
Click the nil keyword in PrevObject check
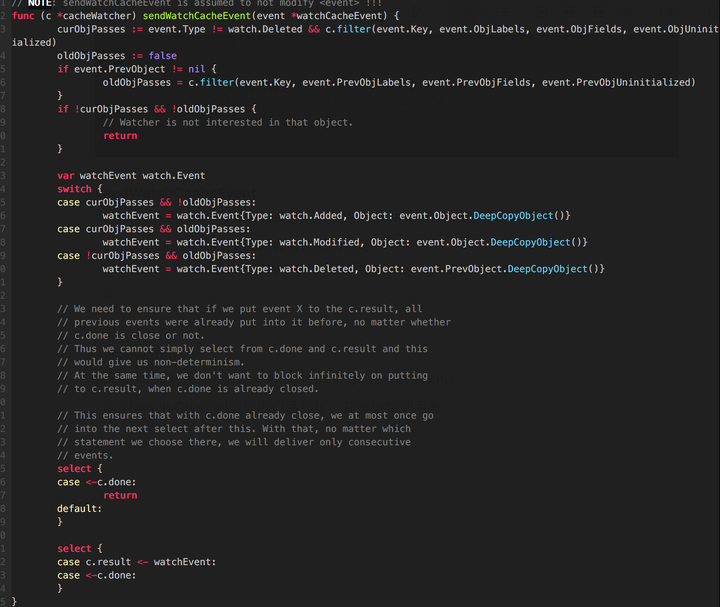click(x=197, y=69)
